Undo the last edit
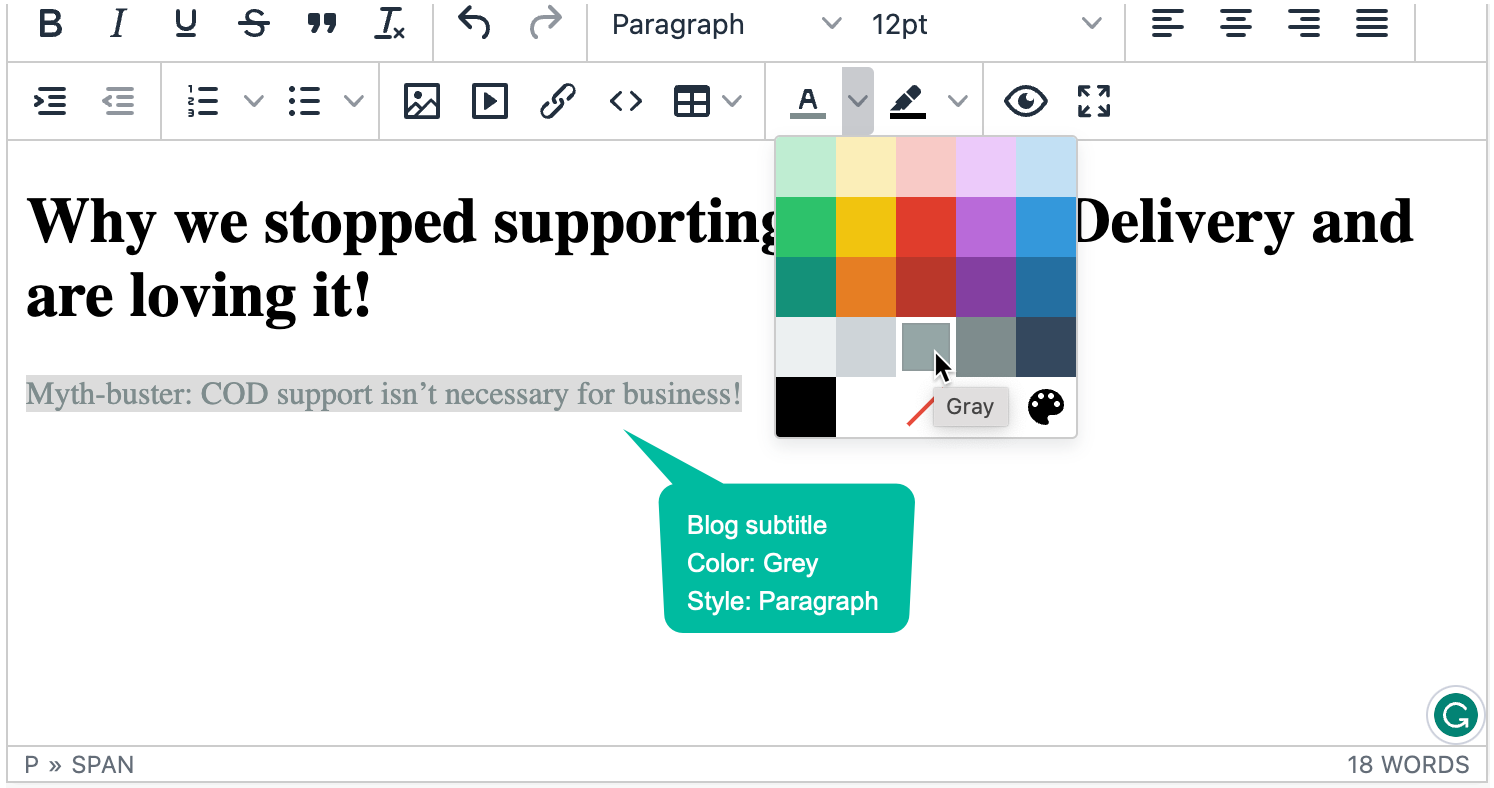The width and height of the screenshot is (1494, 788). point(473,25)
